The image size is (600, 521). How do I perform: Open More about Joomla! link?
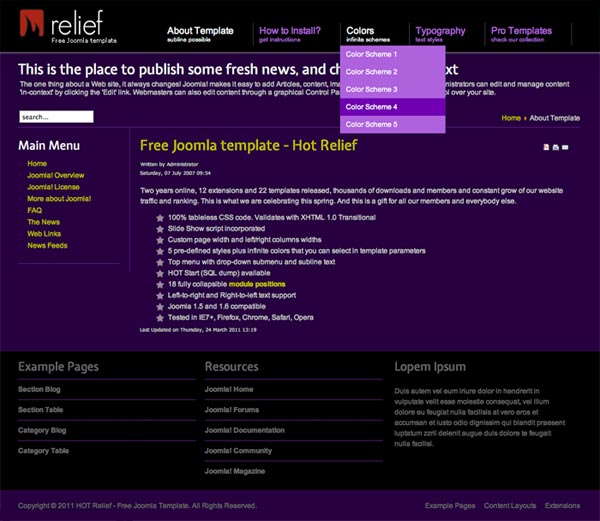(59, 199)
